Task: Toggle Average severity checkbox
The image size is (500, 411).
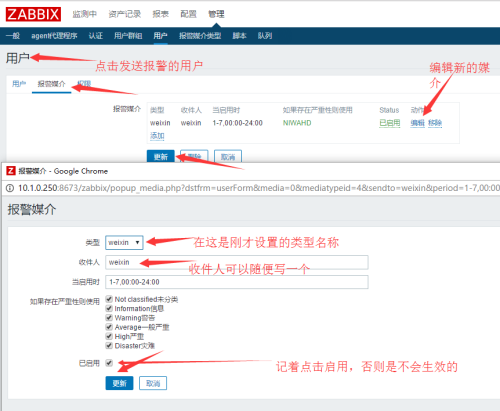Action: click(109, 327)
